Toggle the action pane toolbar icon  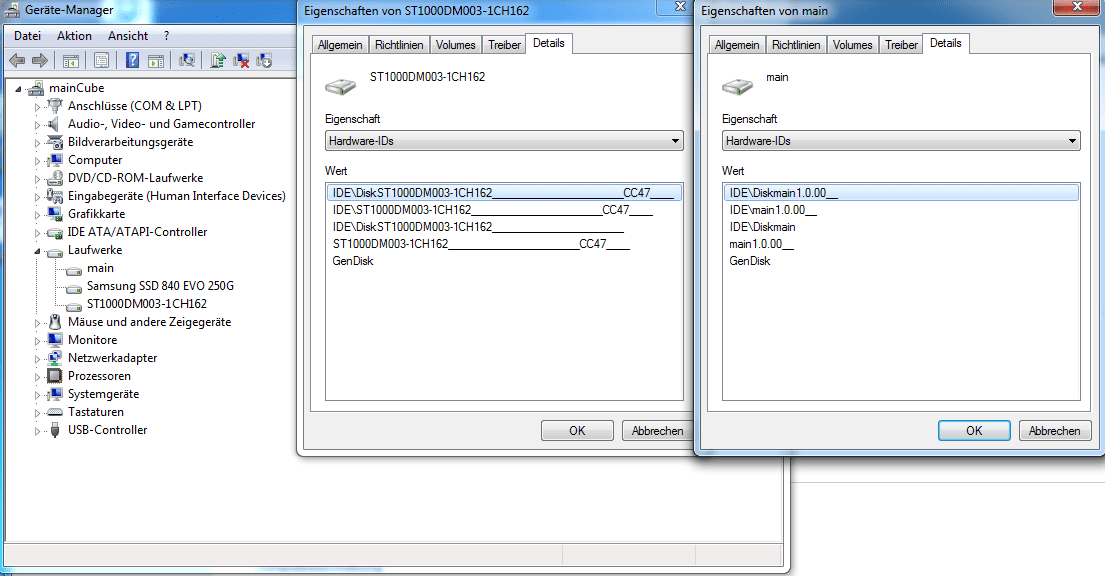pos(156,61)
